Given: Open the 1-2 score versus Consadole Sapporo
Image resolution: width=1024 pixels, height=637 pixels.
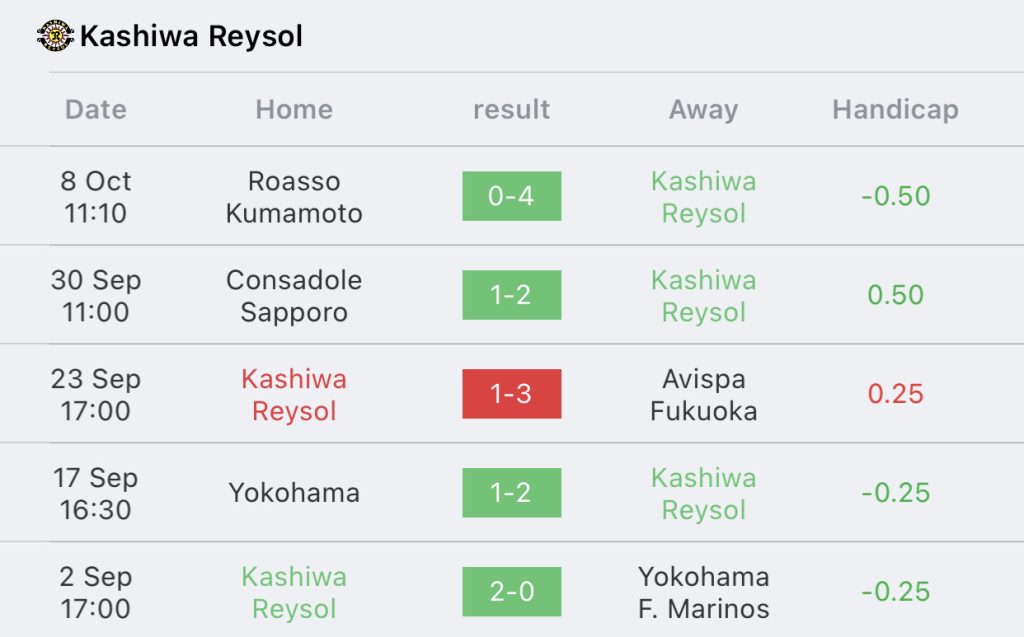Looking at the screenshot, I should click(511, 295).
